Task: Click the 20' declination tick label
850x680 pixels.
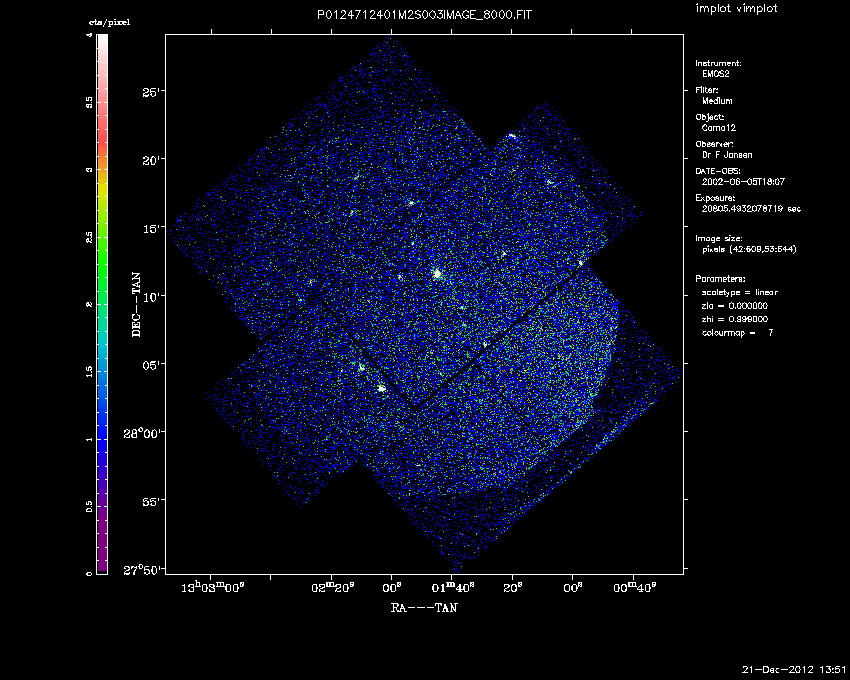Action: [x=152, y=161]
